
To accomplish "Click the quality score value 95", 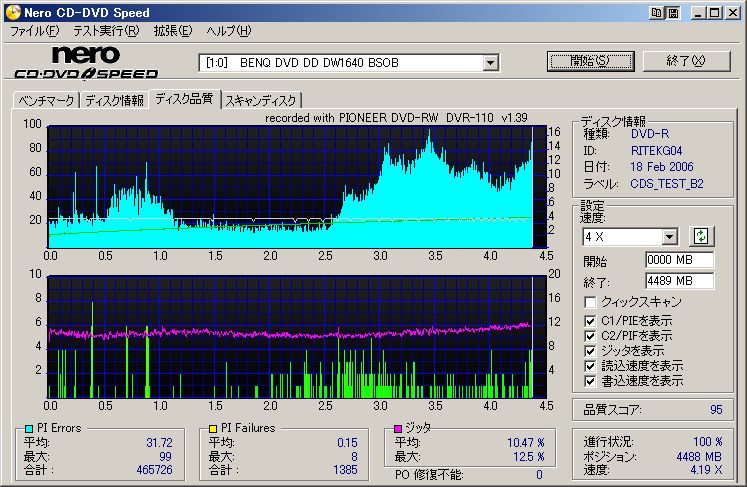I will coord(716,410).
